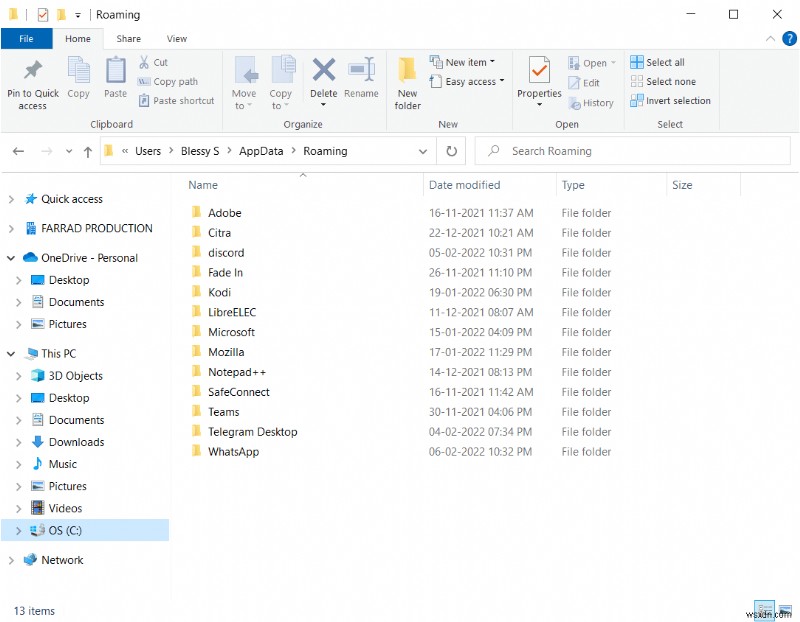Open the Easy access dropdown
800x622 pixels.
(x=467, y=82)
